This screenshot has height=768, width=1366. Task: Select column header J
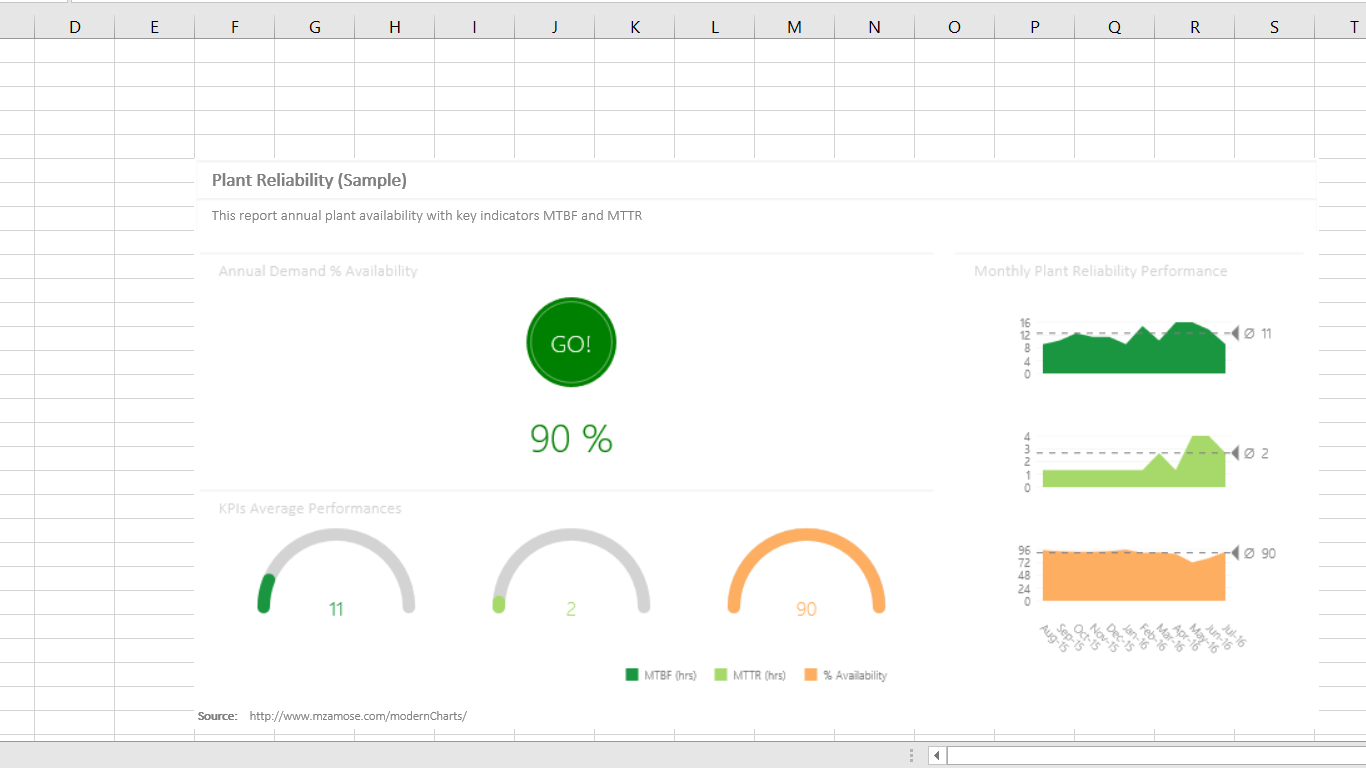(554, 27)
